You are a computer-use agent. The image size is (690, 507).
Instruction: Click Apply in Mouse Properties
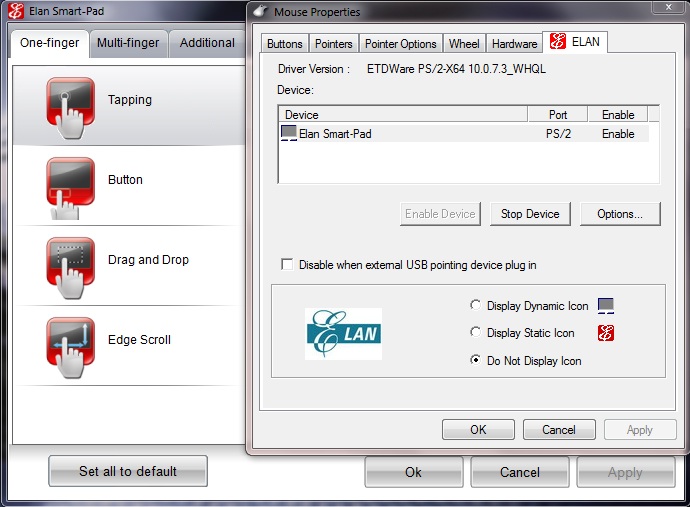[x=640, y=430]
